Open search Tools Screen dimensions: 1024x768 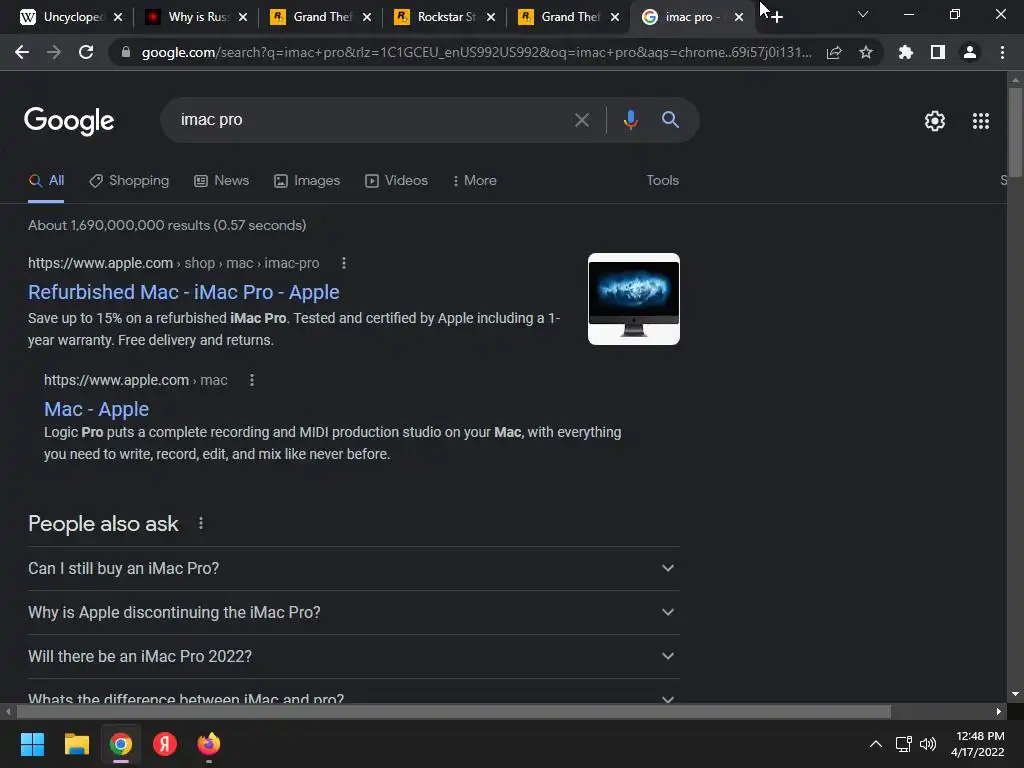click(662, 181)
